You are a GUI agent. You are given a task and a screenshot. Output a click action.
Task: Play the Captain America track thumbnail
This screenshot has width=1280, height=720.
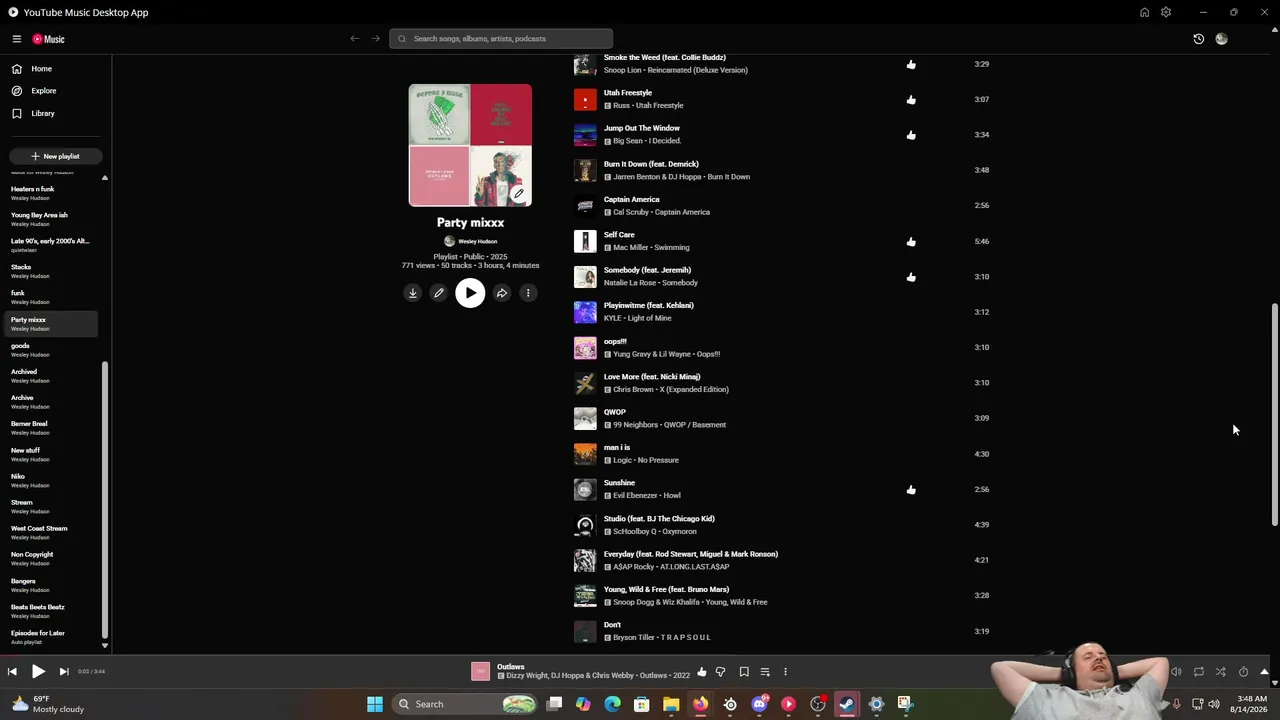click(585, 206)
